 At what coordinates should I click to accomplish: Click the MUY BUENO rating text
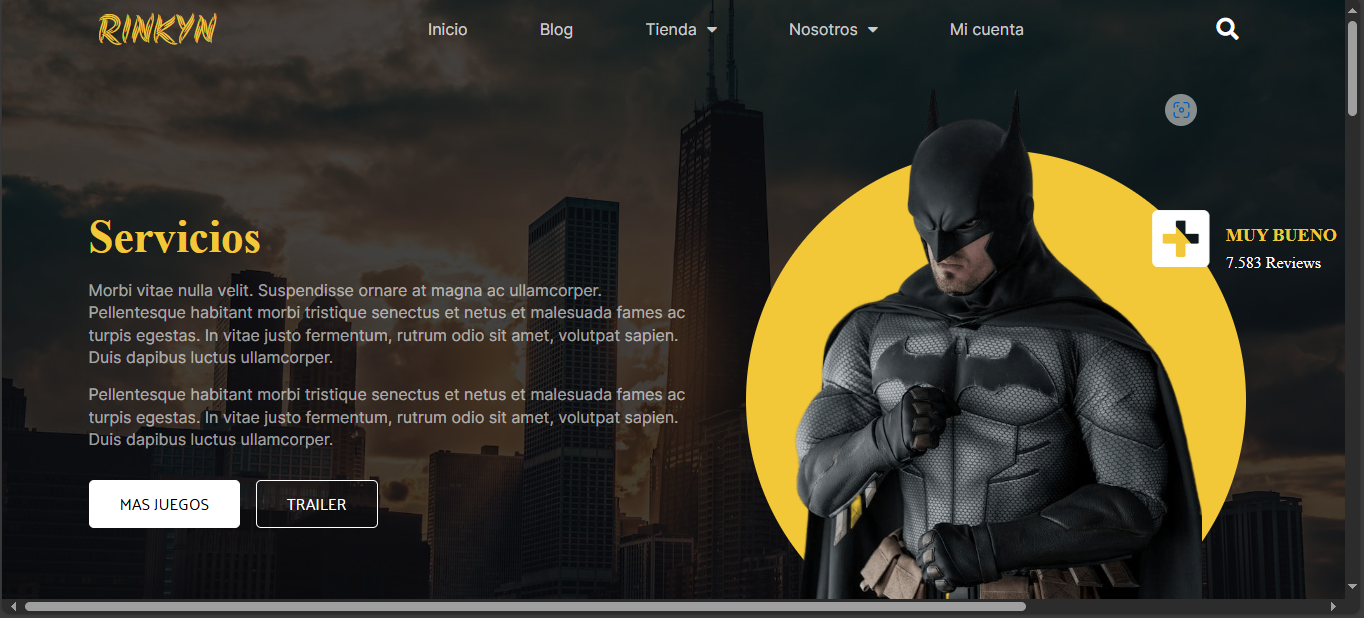(x=1281, y=236)
